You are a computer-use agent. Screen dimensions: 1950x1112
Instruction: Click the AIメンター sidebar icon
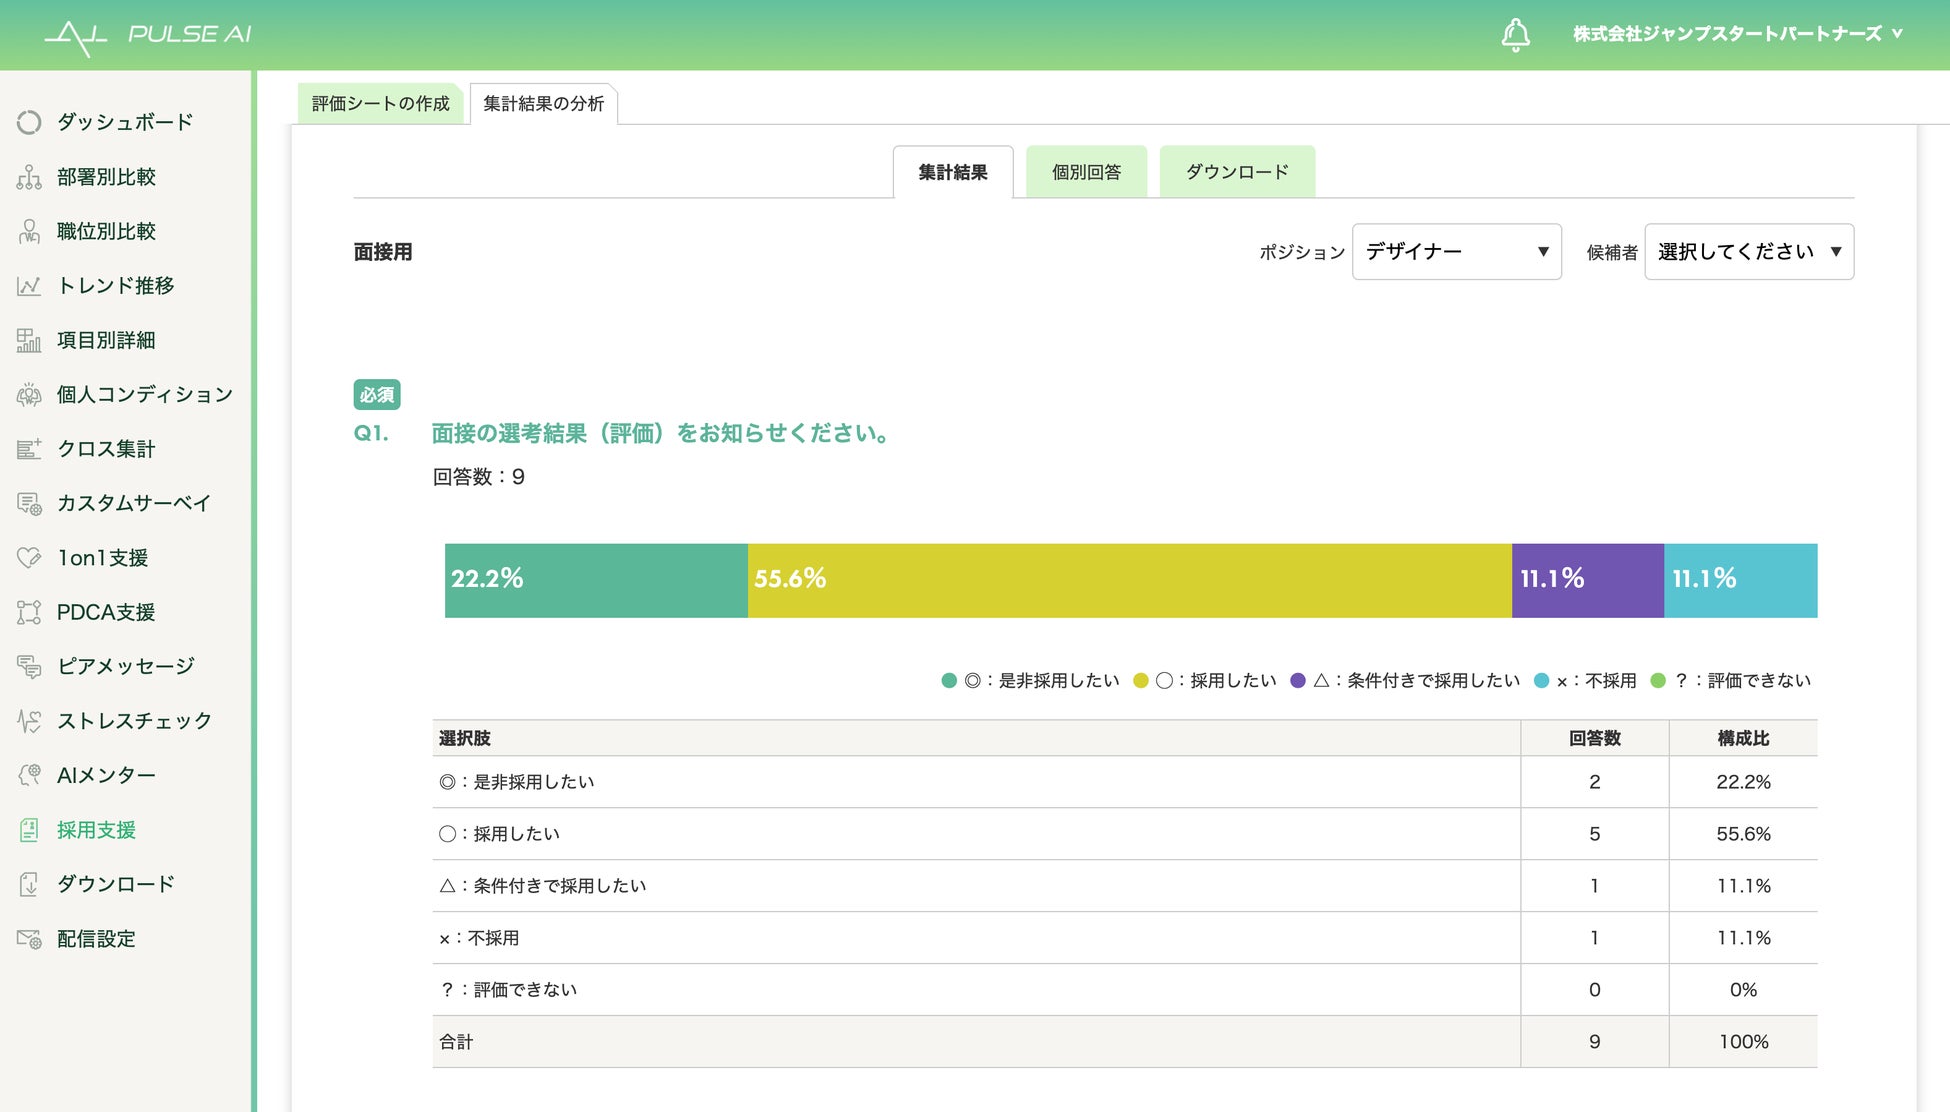(x=29, y=775)
